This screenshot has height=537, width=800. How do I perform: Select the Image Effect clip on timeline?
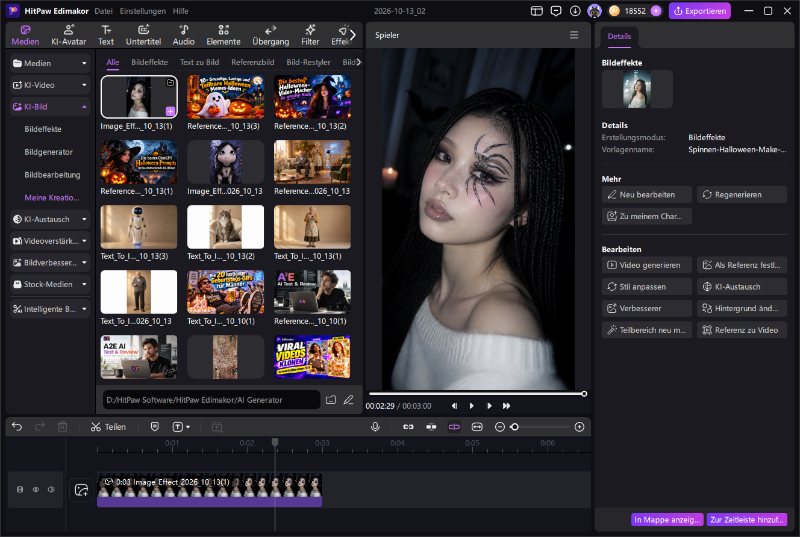(210, 491)
